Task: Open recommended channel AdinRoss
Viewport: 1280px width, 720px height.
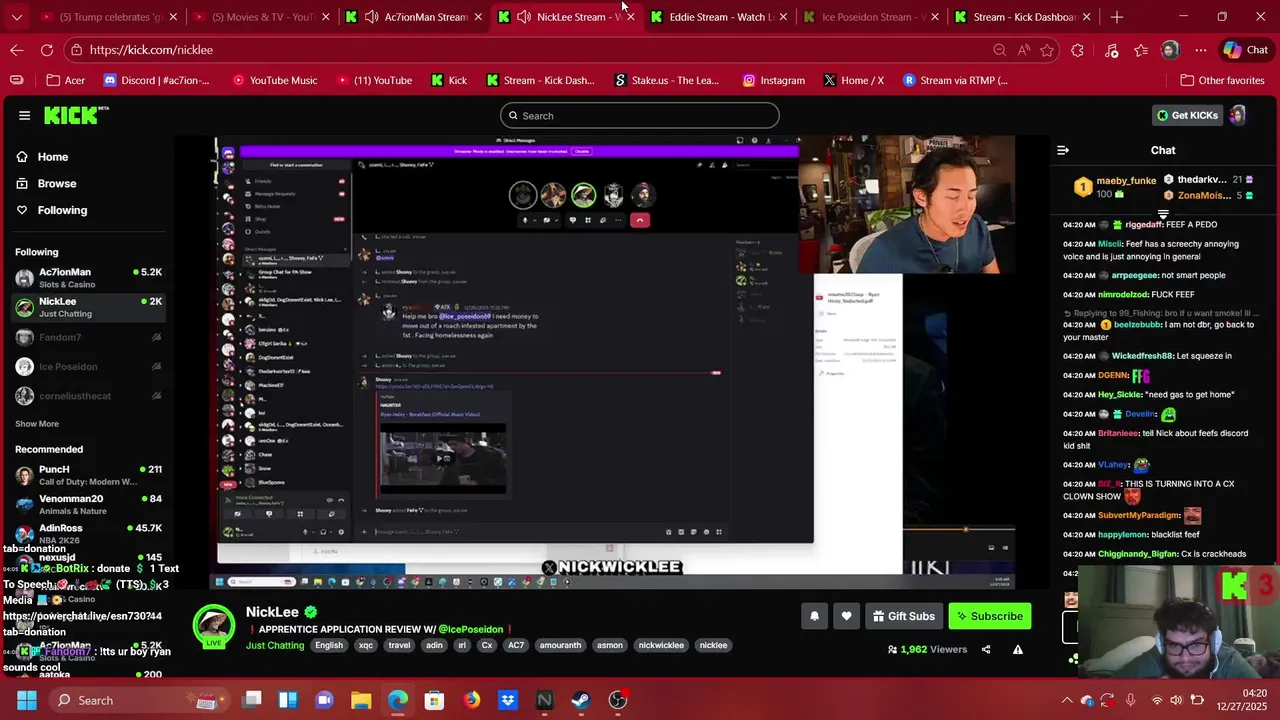Action: click(x=88, y=533)
